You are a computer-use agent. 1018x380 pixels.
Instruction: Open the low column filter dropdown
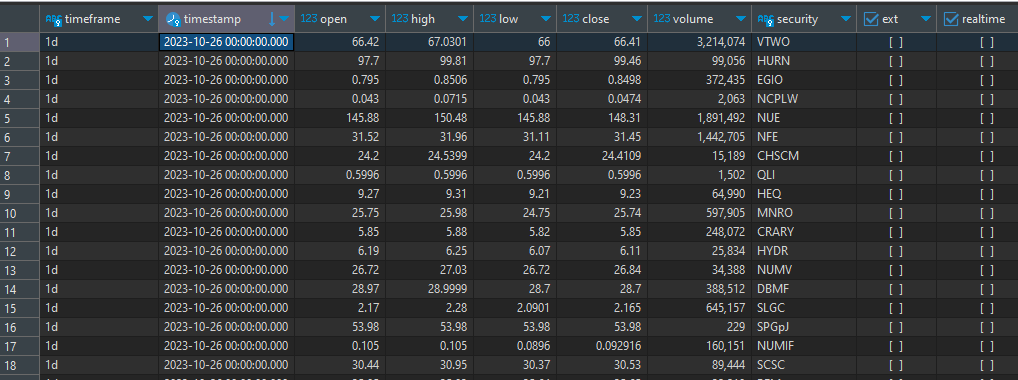[545, 19]
